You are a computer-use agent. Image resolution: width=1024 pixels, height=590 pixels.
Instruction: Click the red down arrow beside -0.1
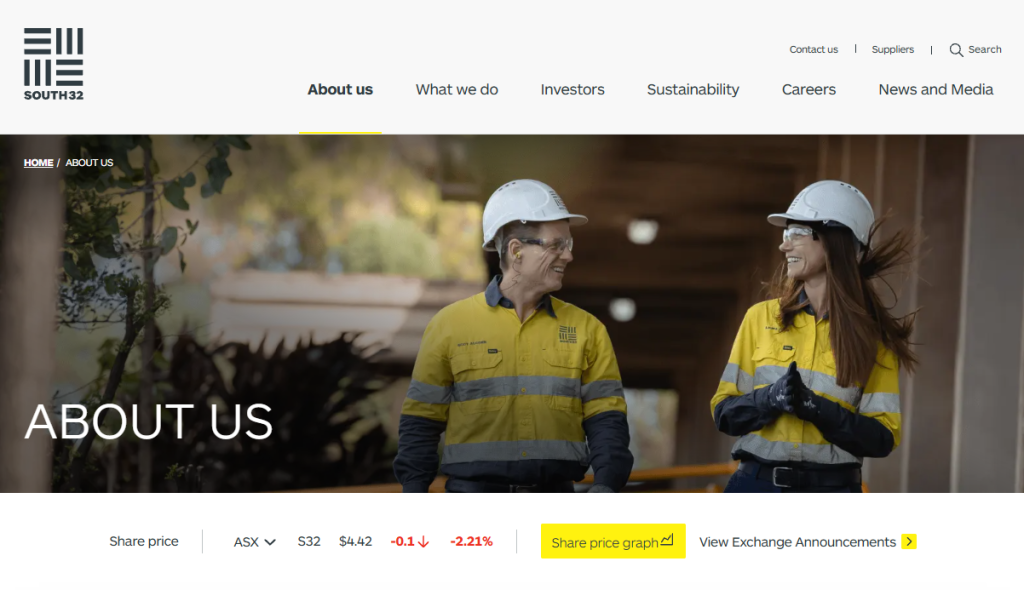pos(423,542)
